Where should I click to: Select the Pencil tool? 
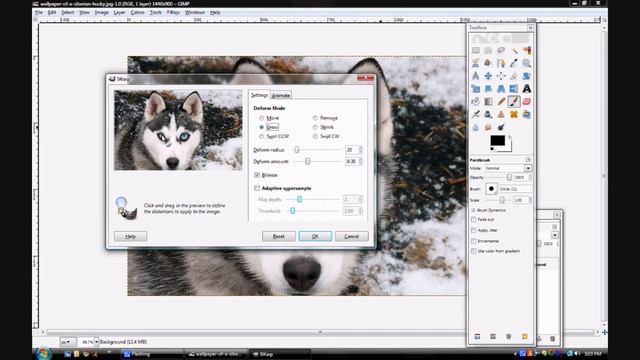(501, 102)
